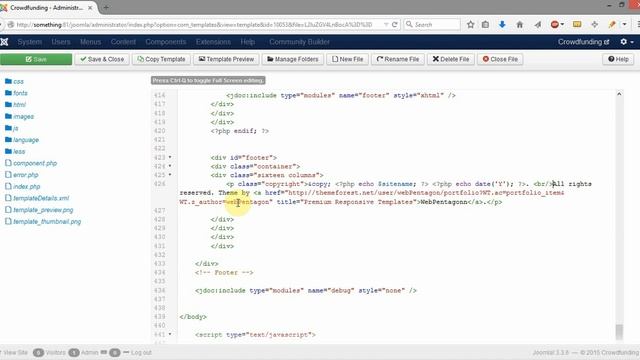Click the Joomla logo icon
The height and width of the screenshot is (360, 640).
click(4, 42)
